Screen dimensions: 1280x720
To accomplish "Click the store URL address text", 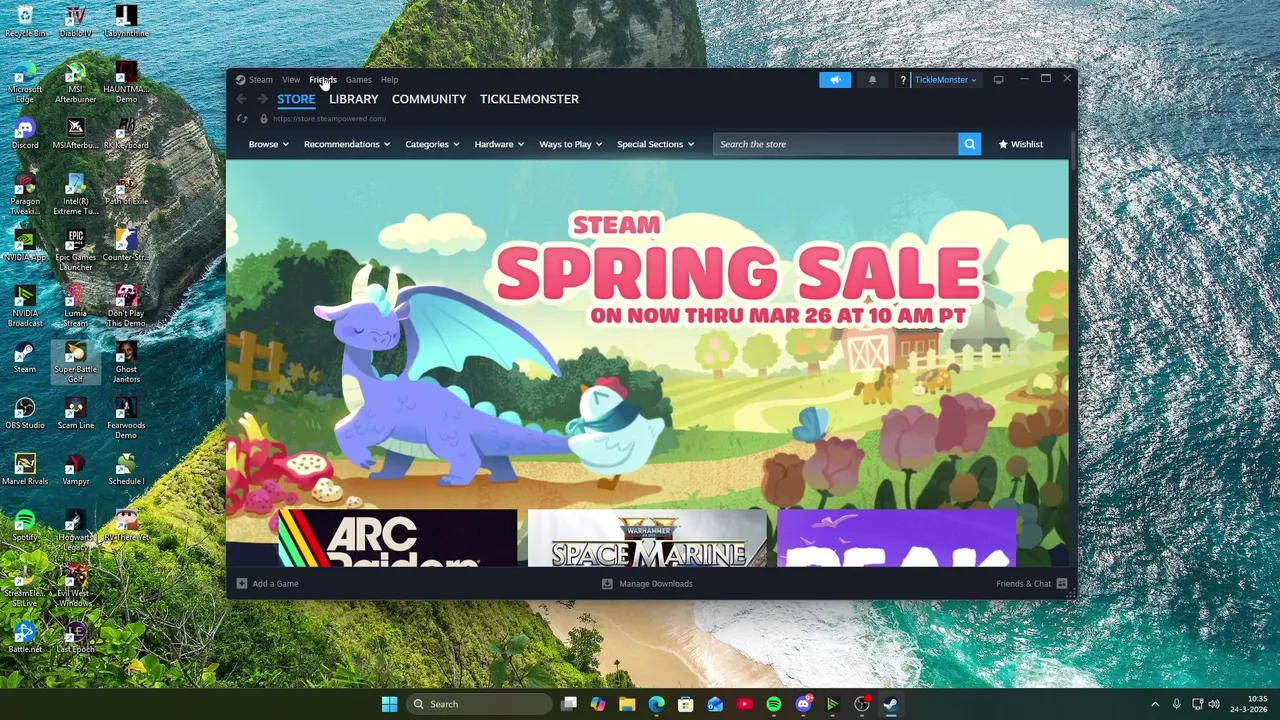I will pos(329,119).
